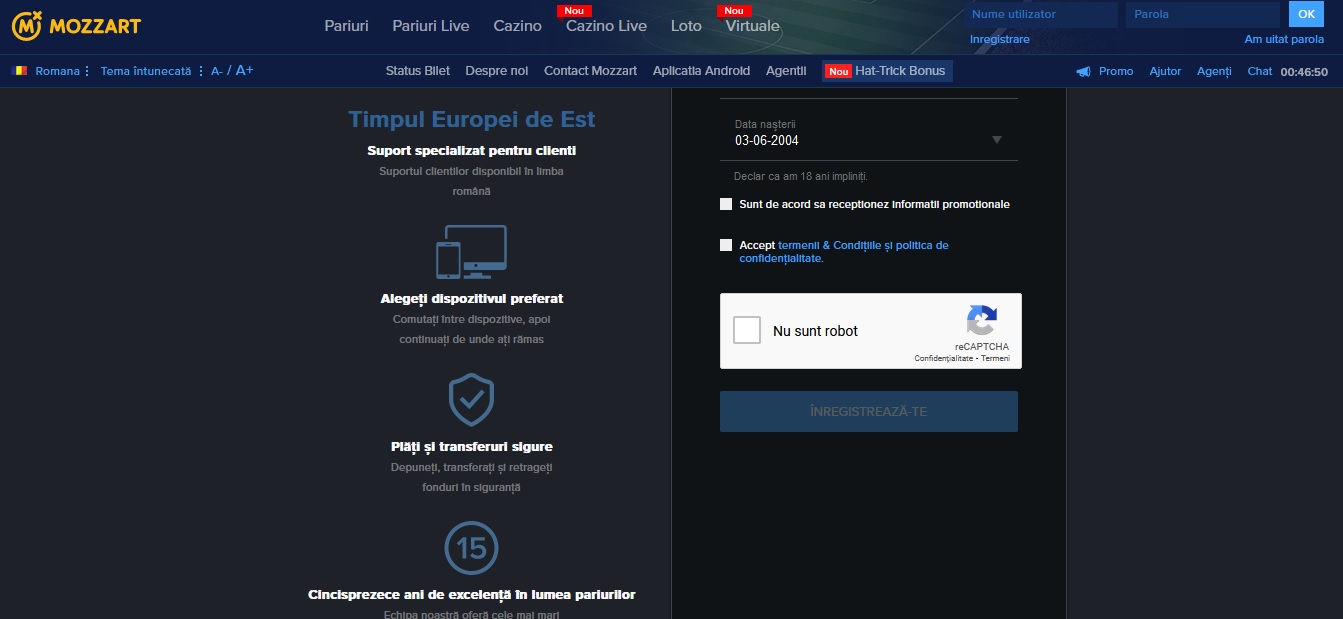The width and height of the screenshot is (1343, 619).
Task: Accept terms and conditions checkbox
Action: 726,245
